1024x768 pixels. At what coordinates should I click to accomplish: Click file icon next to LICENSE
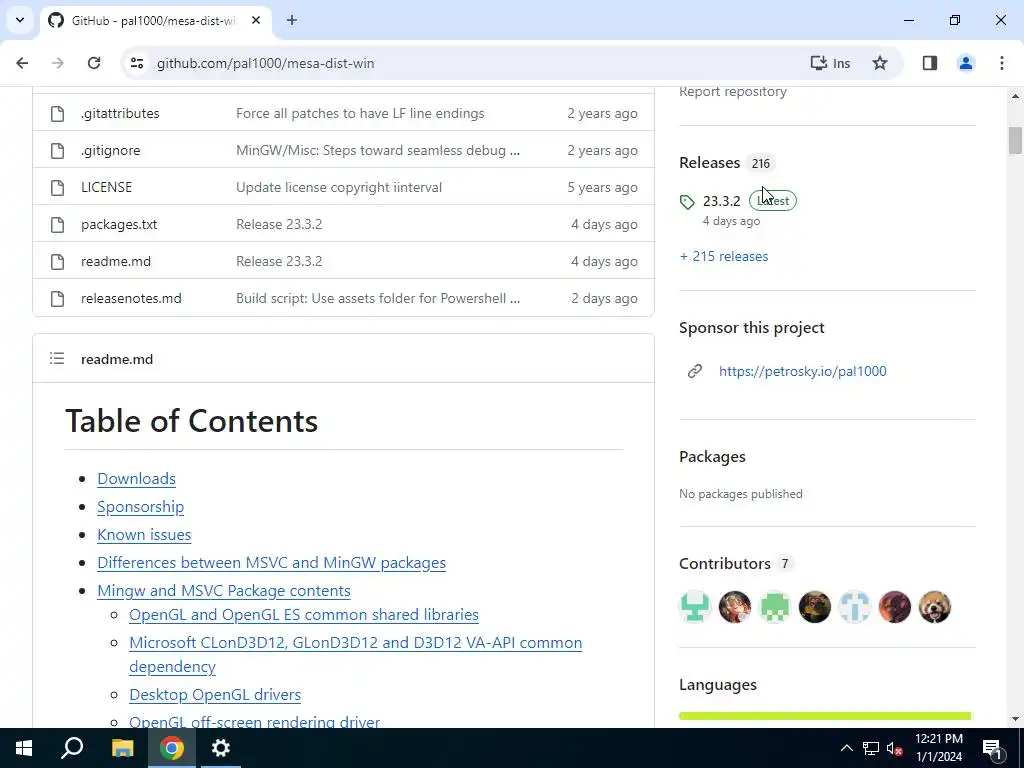coord(57,188)
